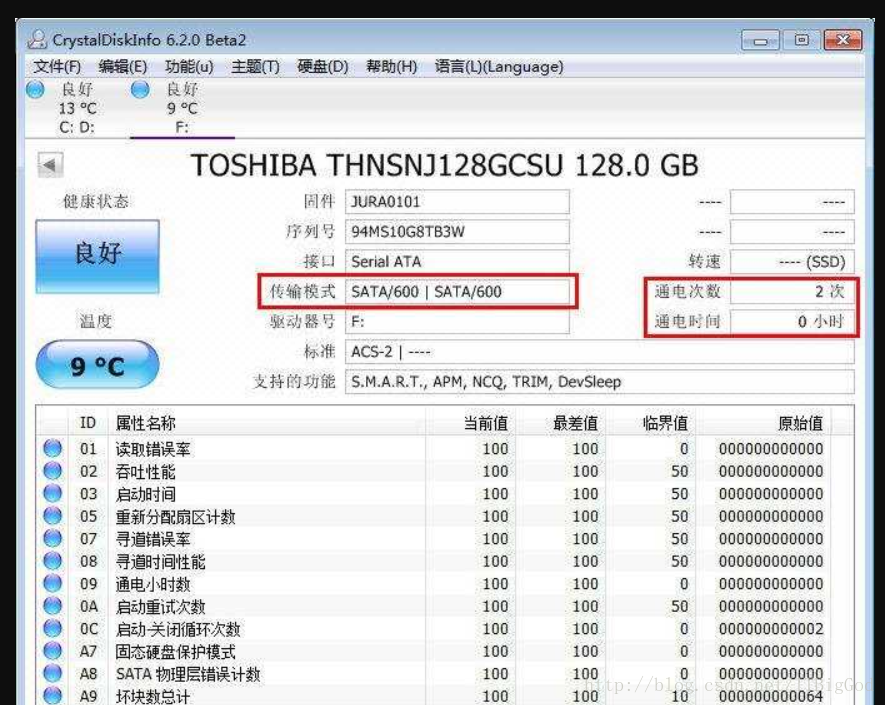
Task: Open the 编辑(E) menu
Action: 122,67
